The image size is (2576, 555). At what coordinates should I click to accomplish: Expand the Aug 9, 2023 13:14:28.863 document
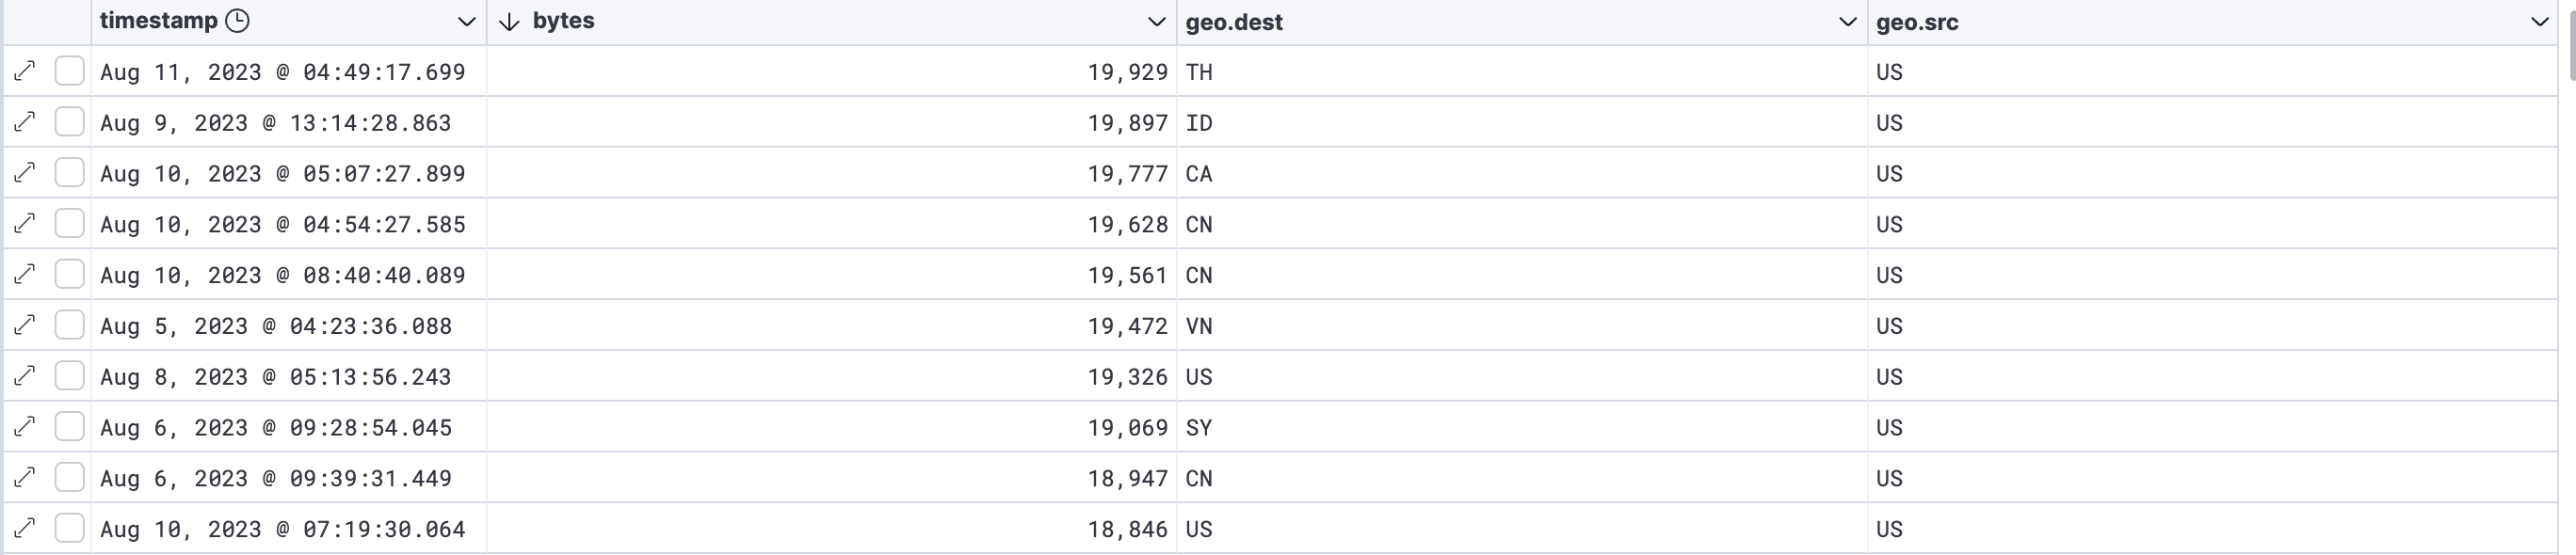[25, 122]
